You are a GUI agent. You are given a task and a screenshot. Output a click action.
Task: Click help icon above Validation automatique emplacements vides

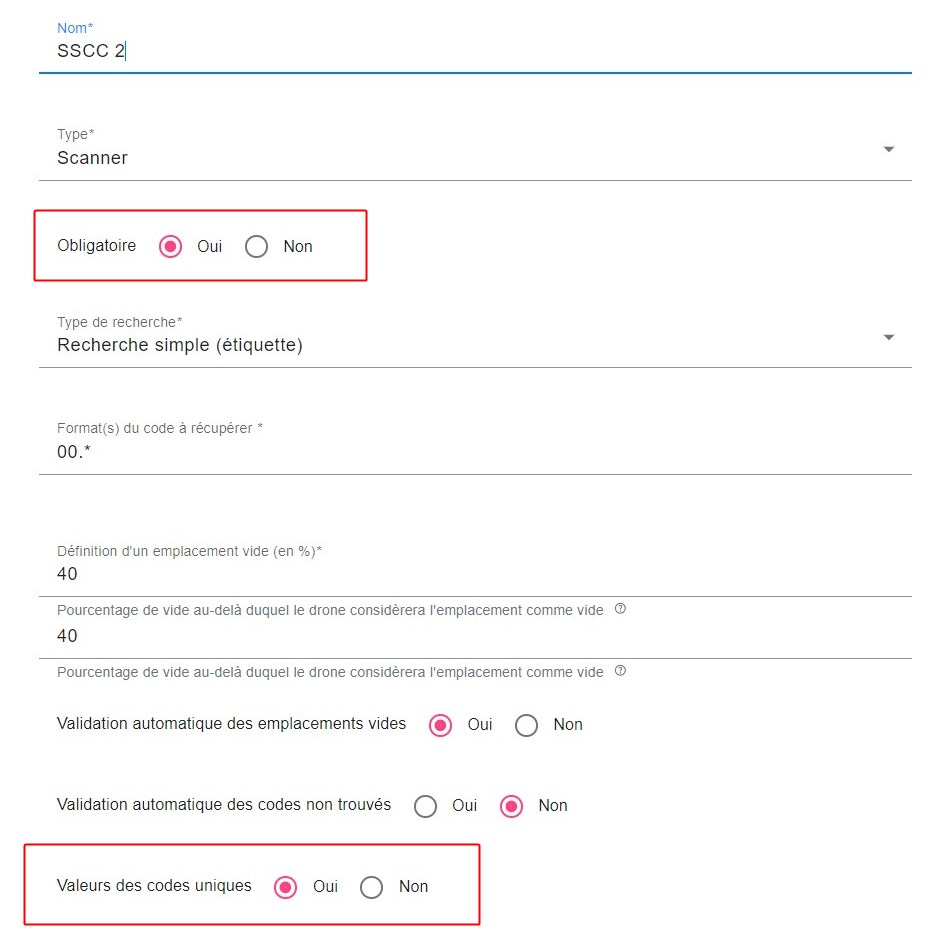(x=620, y=671)
